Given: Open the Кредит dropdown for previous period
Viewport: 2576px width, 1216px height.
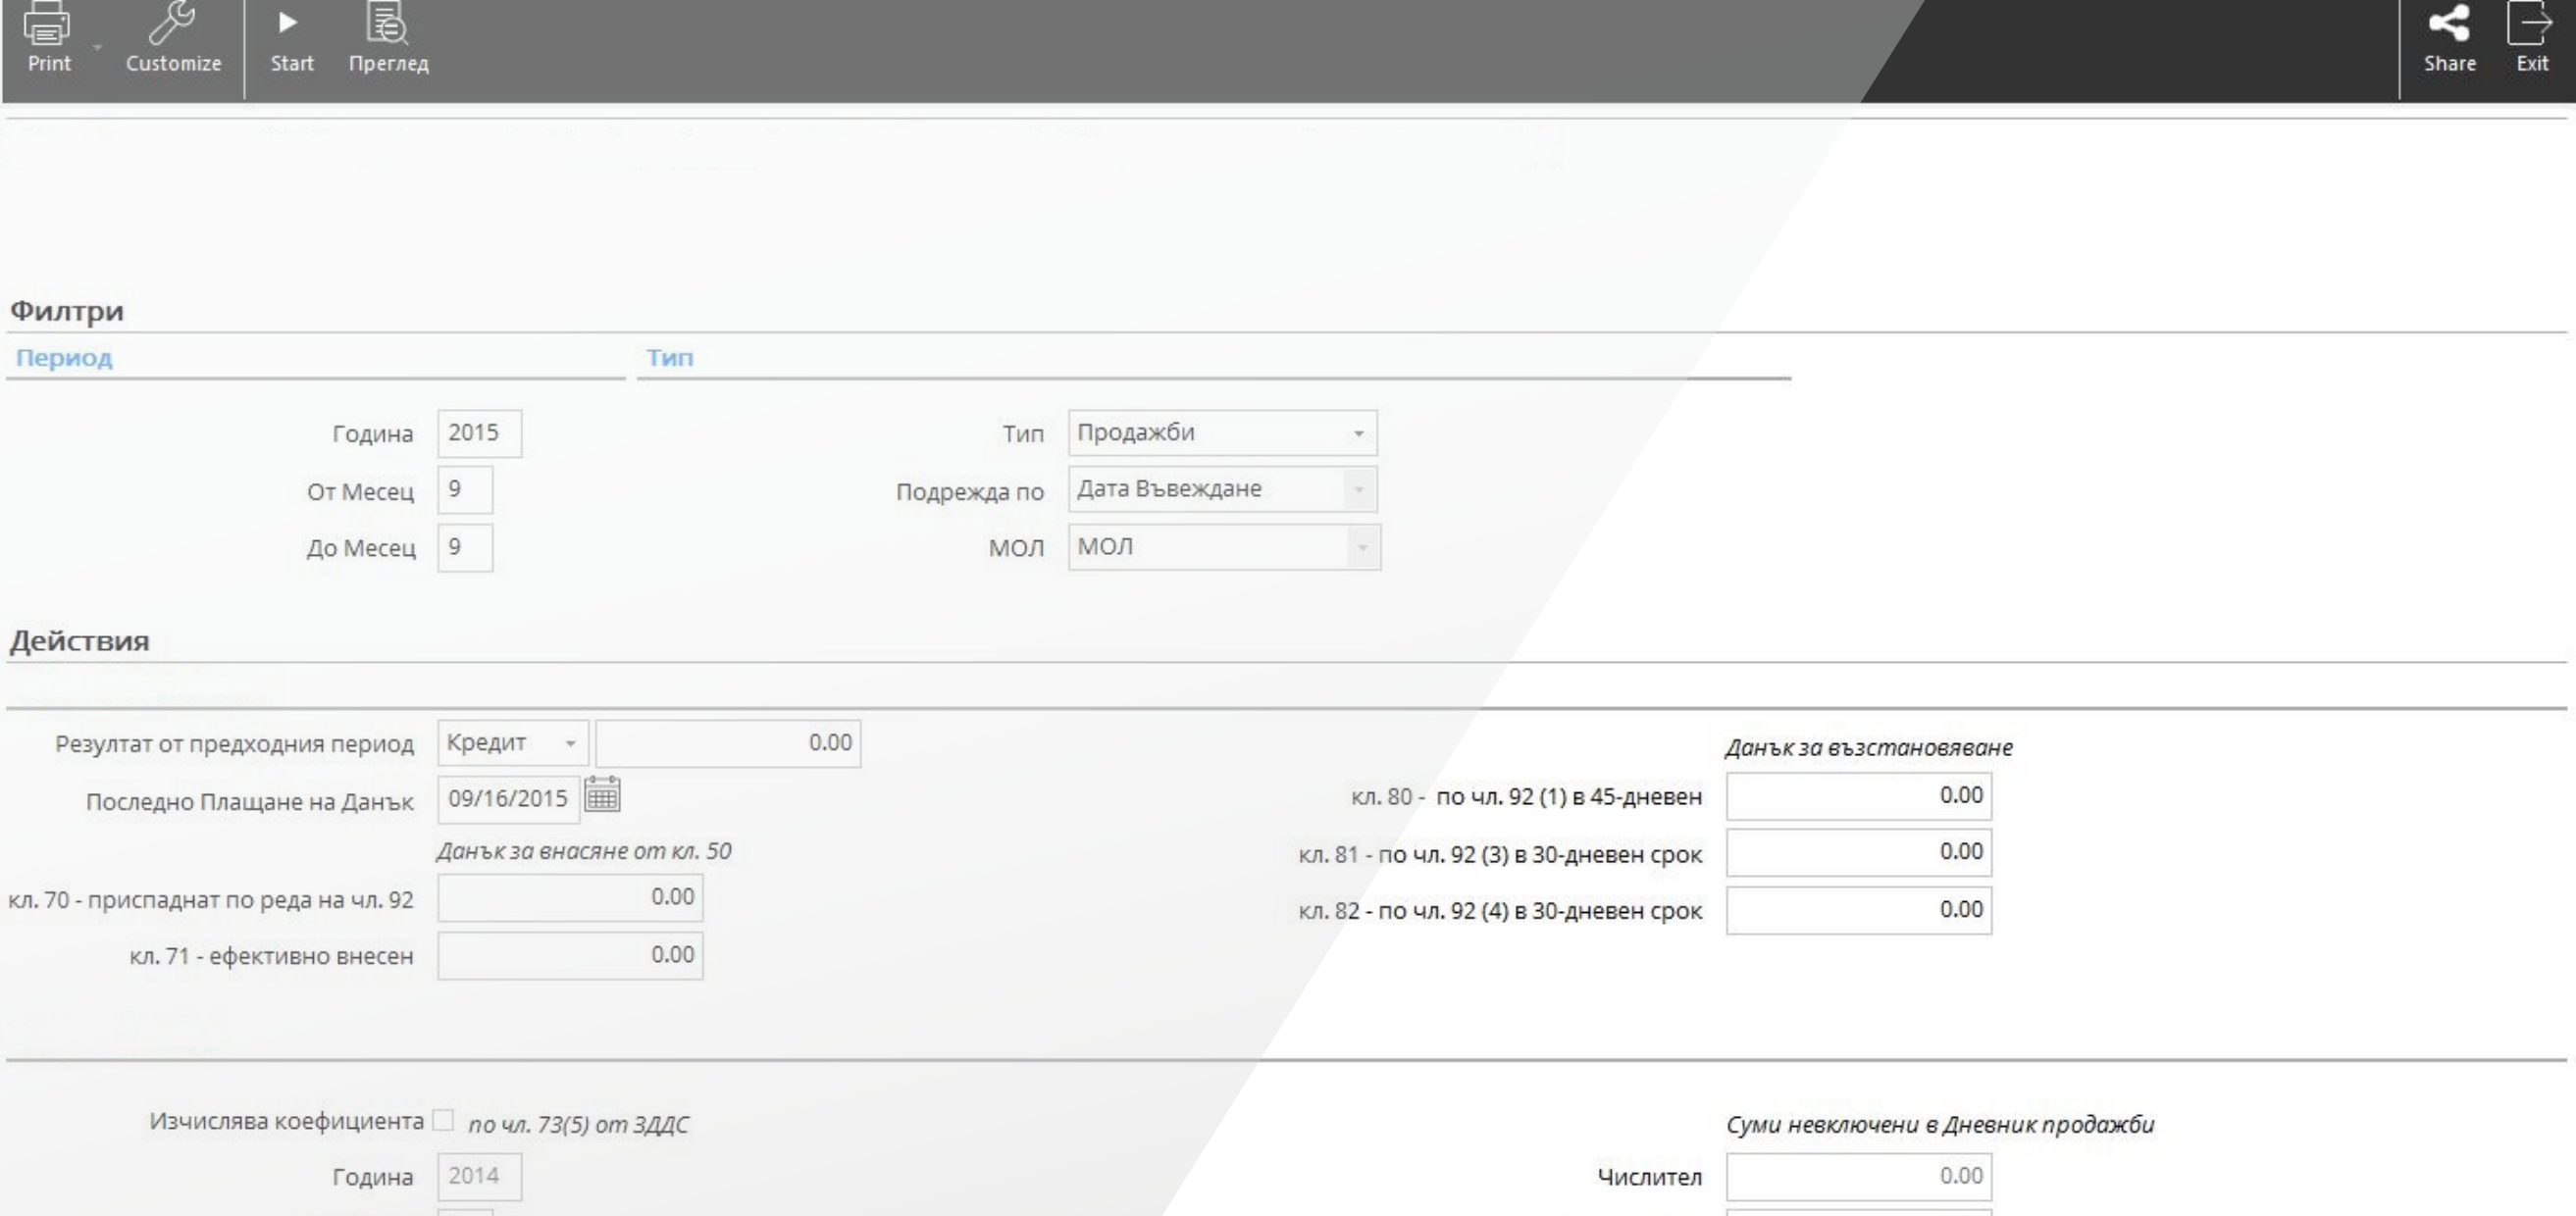Looking at the screenshot, I should tap(569, 743).
